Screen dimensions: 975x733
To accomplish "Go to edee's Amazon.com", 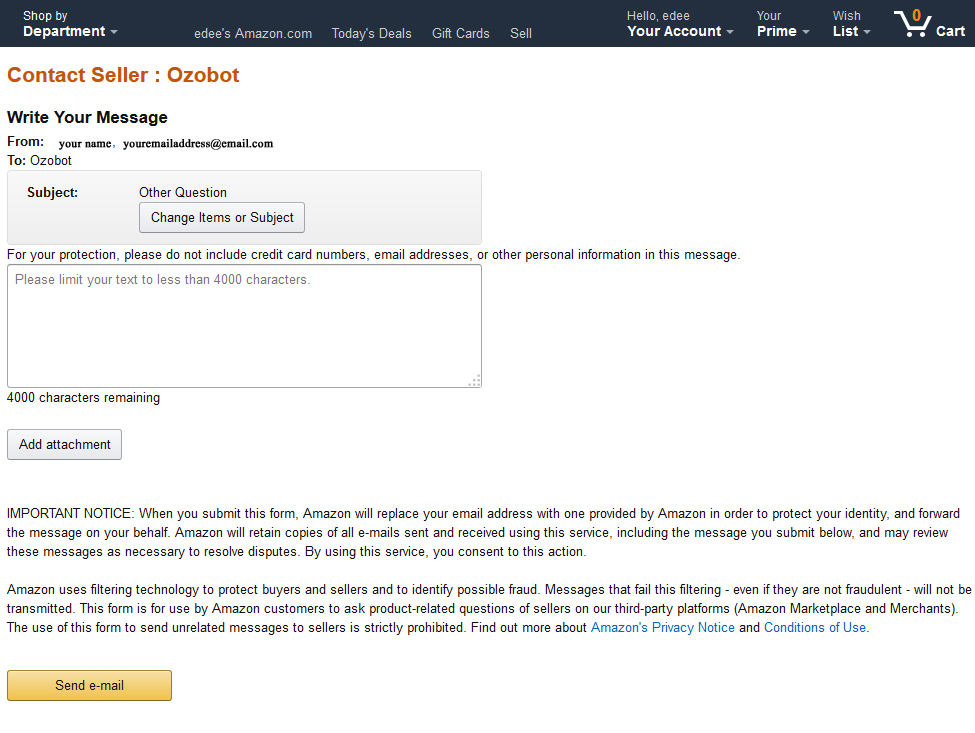I will pyautogui.click(x=253, y=34).
